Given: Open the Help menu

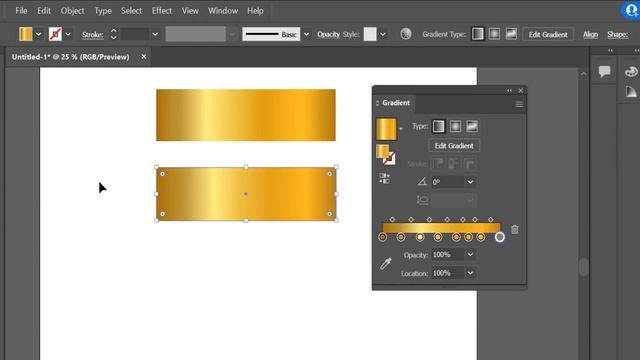Looking at the screenshot, I should tap(255, 11).
